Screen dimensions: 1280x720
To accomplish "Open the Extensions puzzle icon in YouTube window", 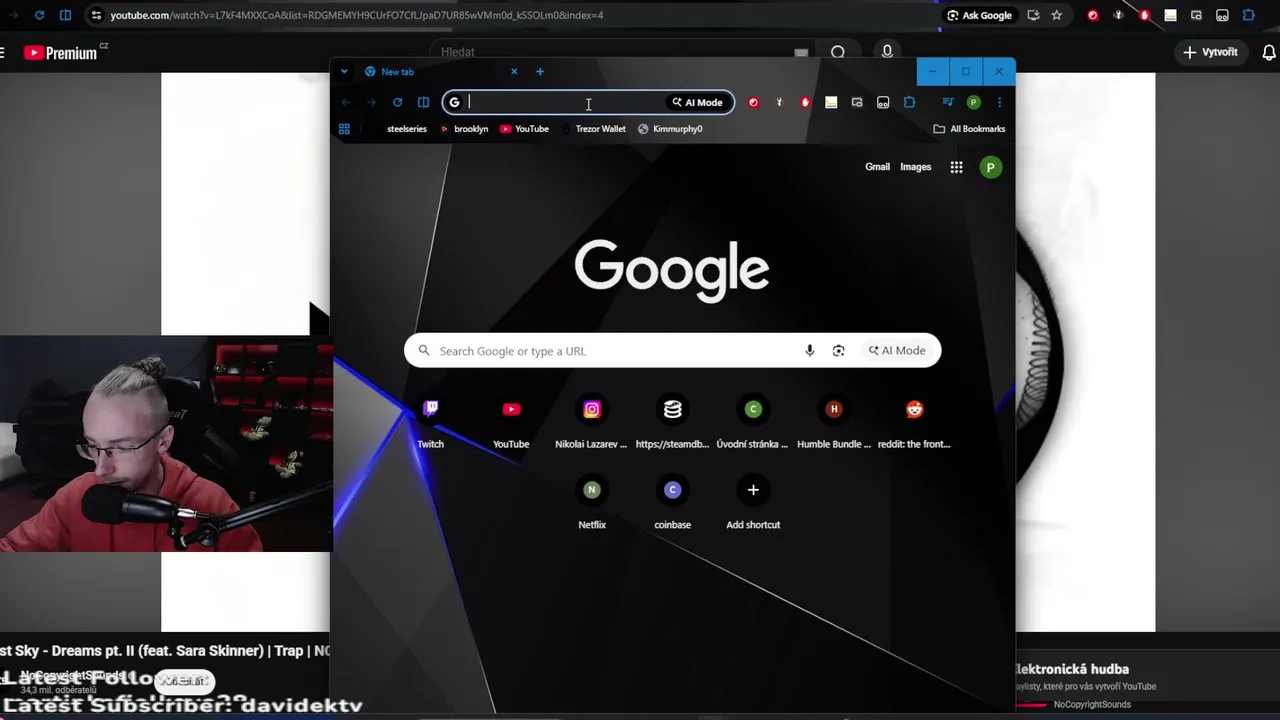I will (1248, 15).
